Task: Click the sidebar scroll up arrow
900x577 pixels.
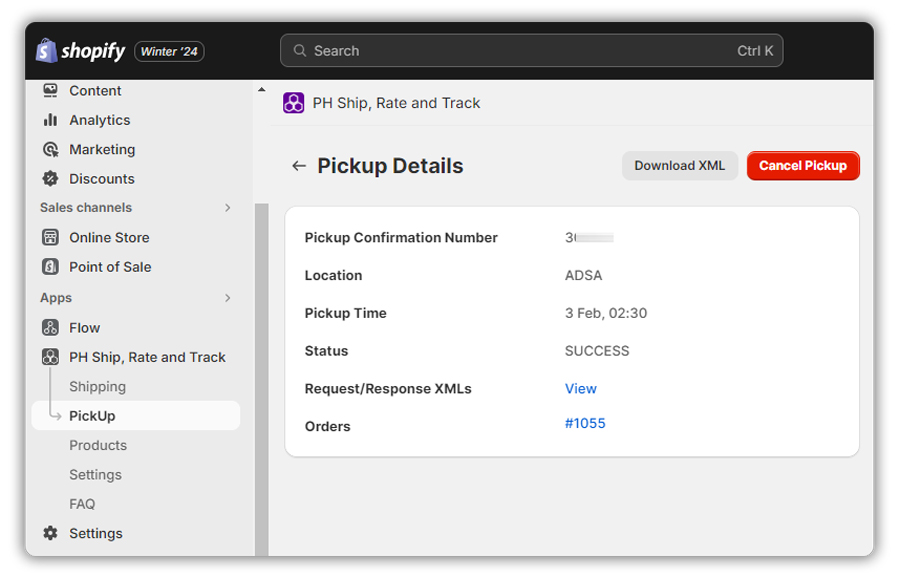Action: click(262, 90)
